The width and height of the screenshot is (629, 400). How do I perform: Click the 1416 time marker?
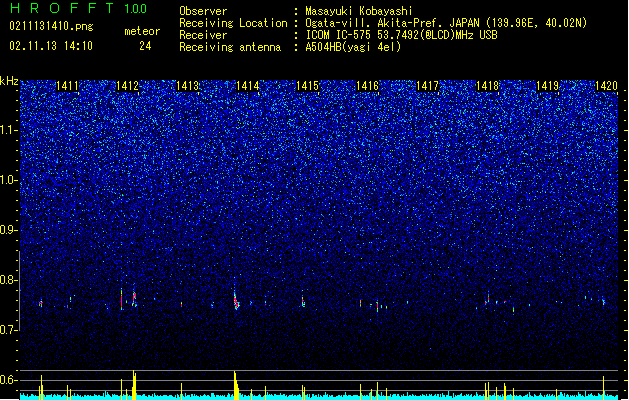(x=367, y=85)
